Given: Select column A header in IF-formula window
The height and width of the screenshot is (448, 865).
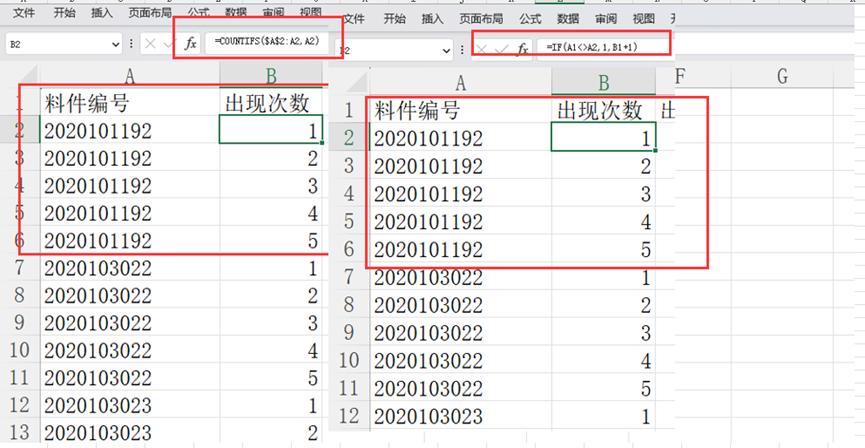Looking at the screenshot, I should [461, 83].
